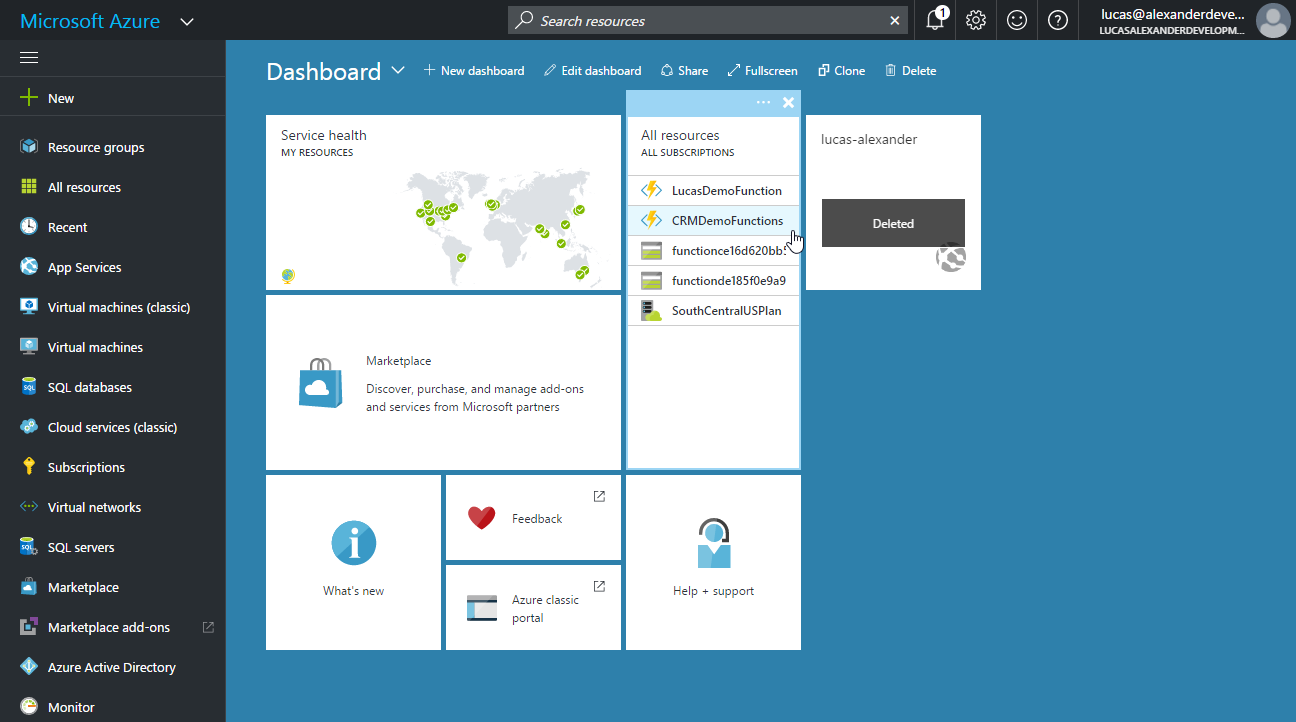Click the user account avatar
Image resolution: width=1296 pixels, height=722 pixels.
tap(1273, 20)
